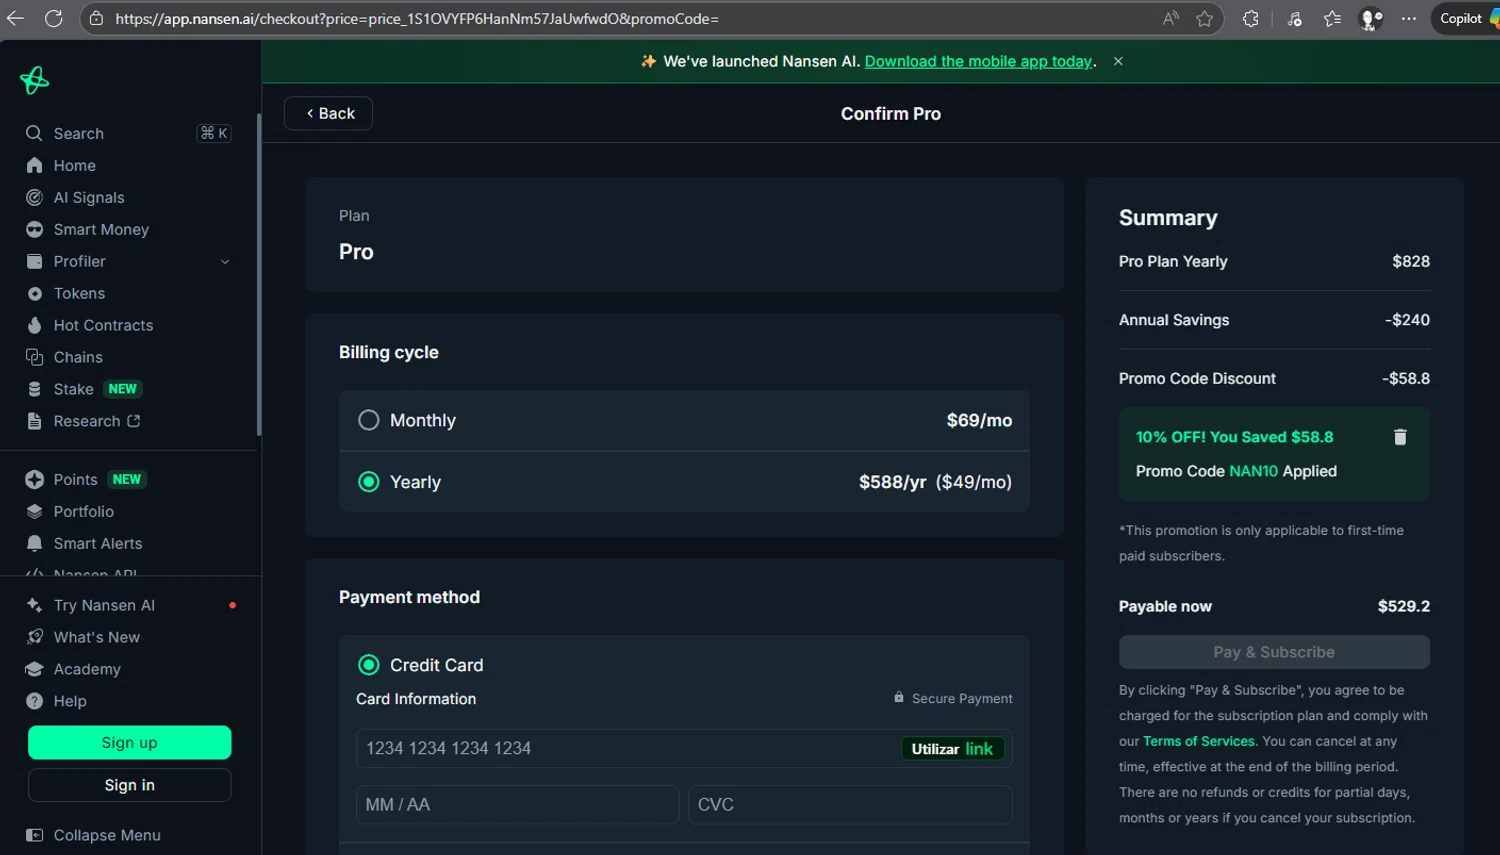Click the Smart Alerts bell icon
Image resolution: width=1500 pixels, height=855 pixels.
[x=34, y=543]
